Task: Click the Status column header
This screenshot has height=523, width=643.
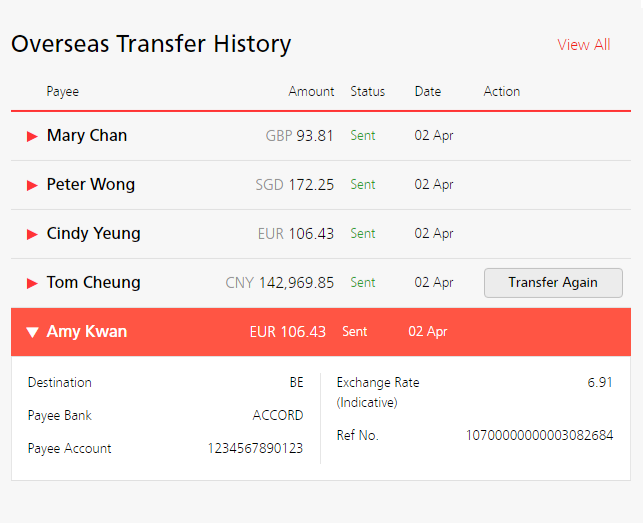Action: point(367,92)
